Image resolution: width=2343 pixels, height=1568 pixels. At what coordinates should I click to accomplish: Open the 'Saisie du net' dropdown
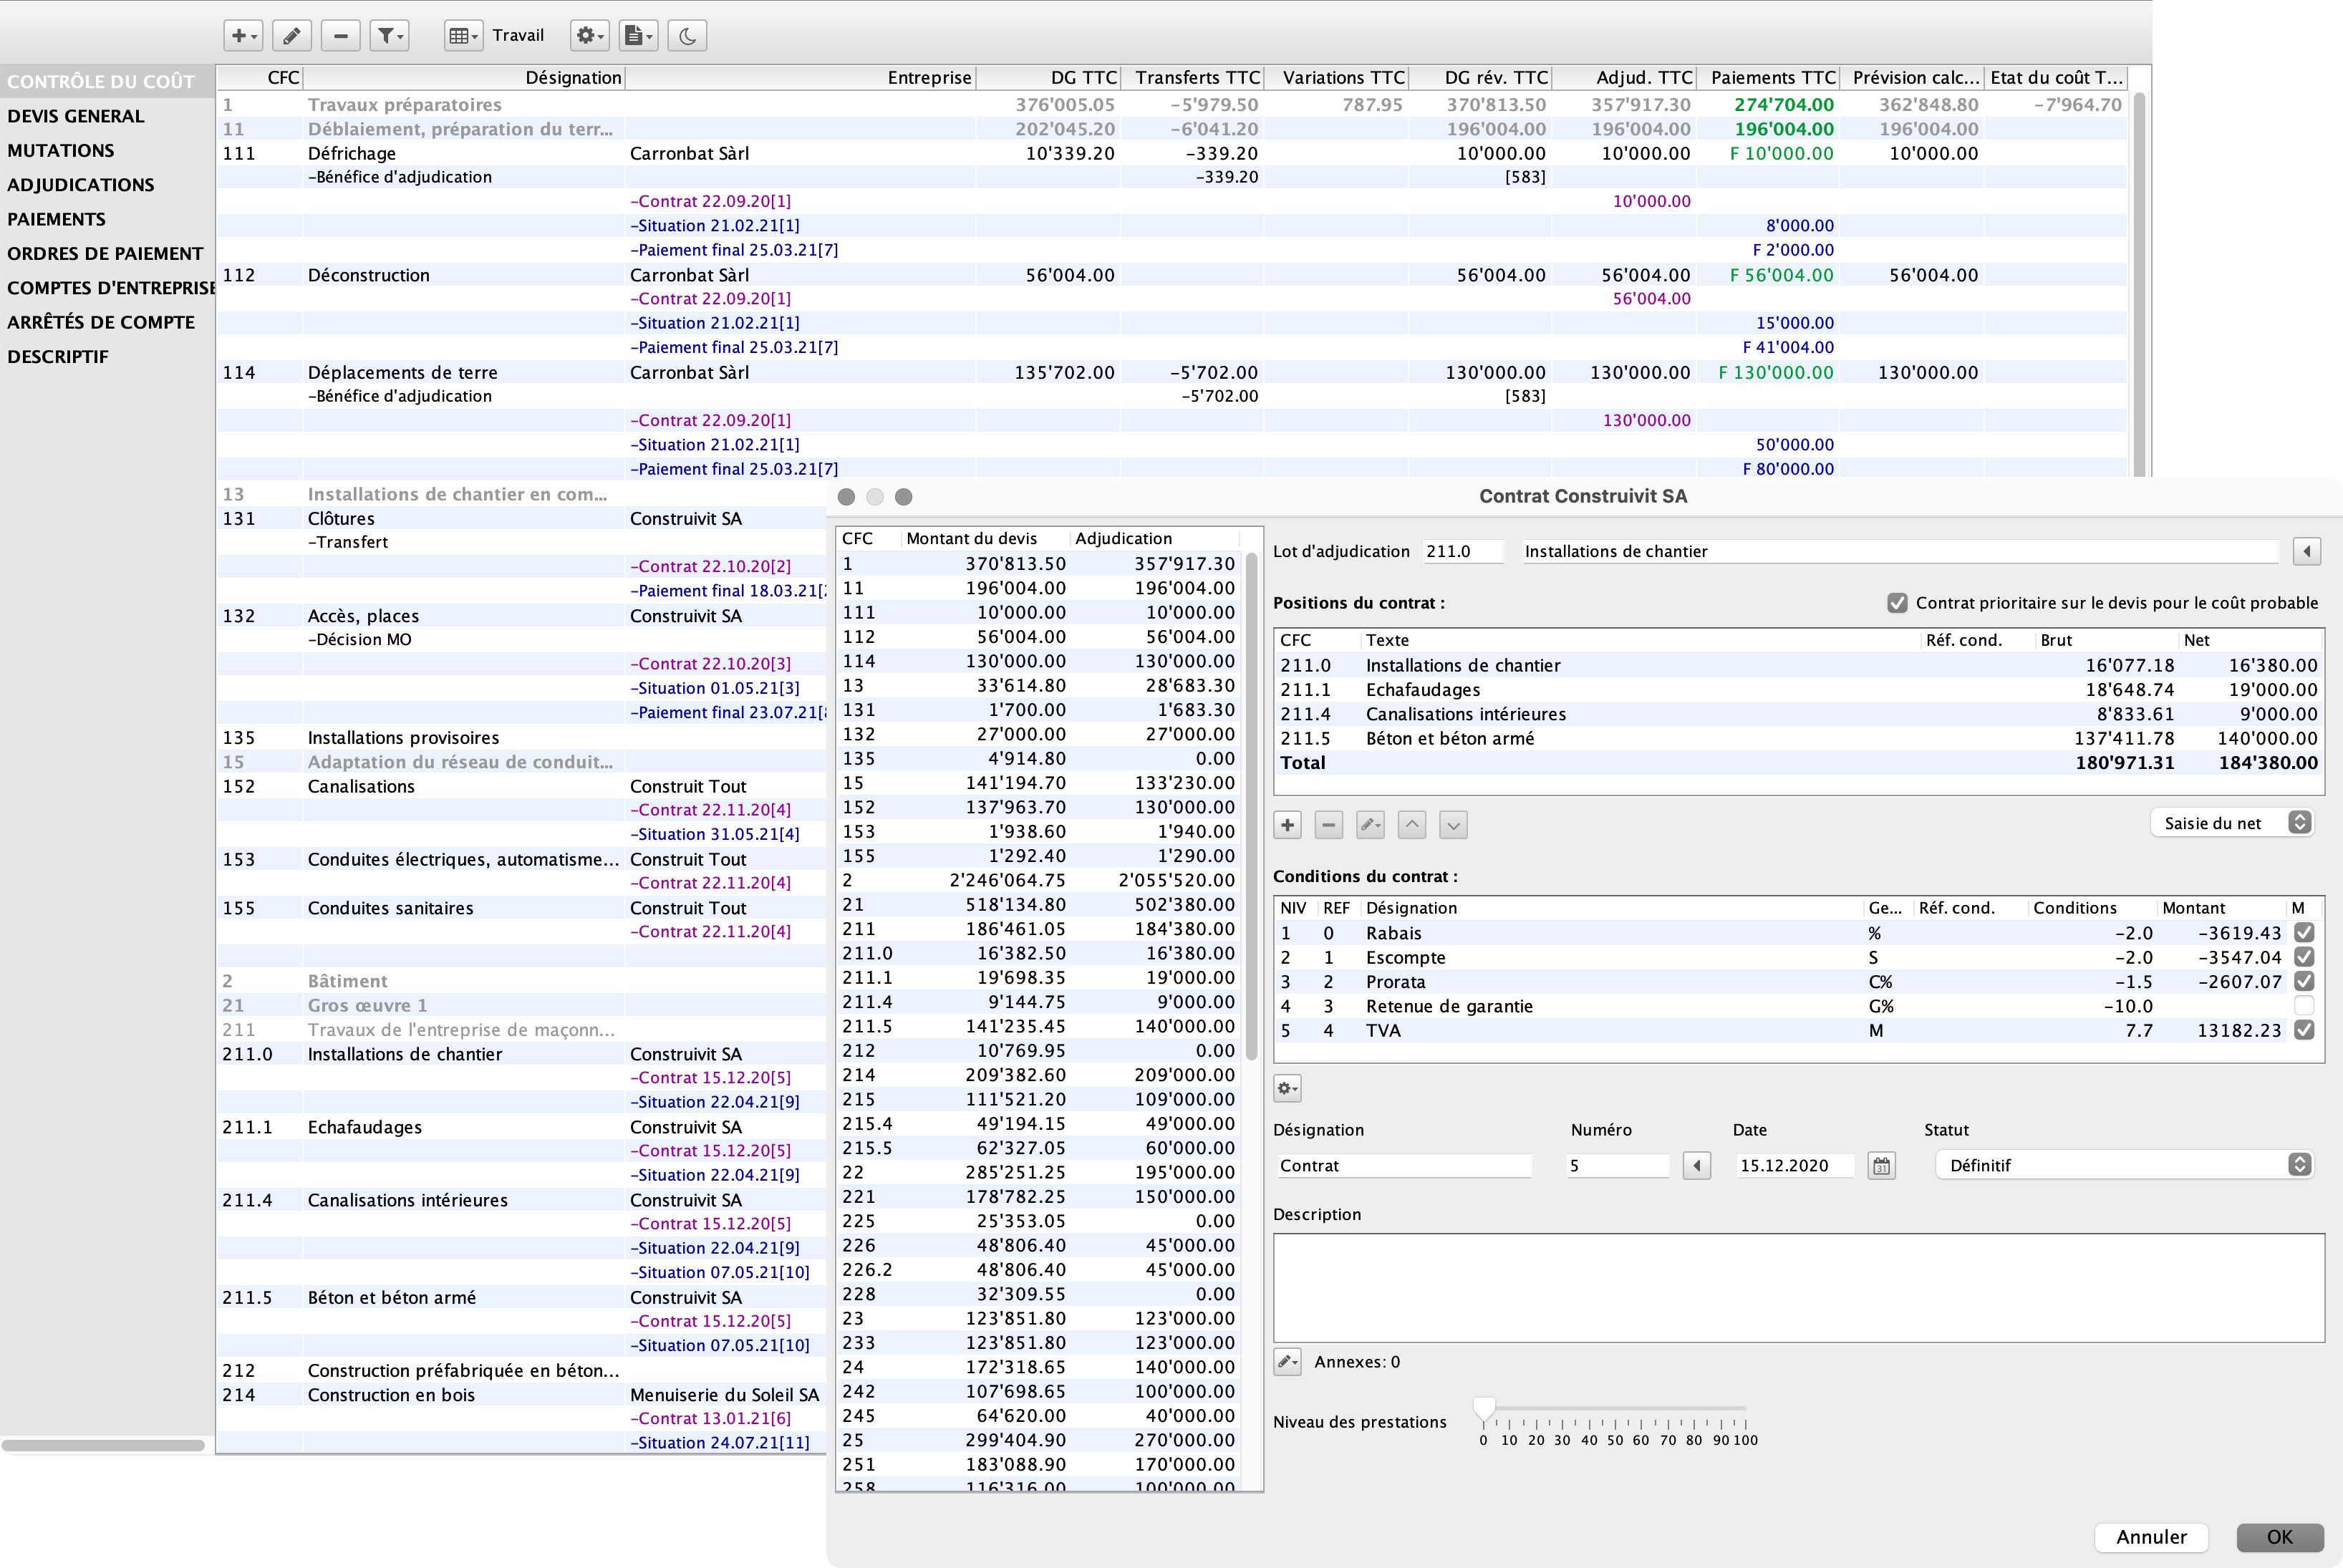2232,823
